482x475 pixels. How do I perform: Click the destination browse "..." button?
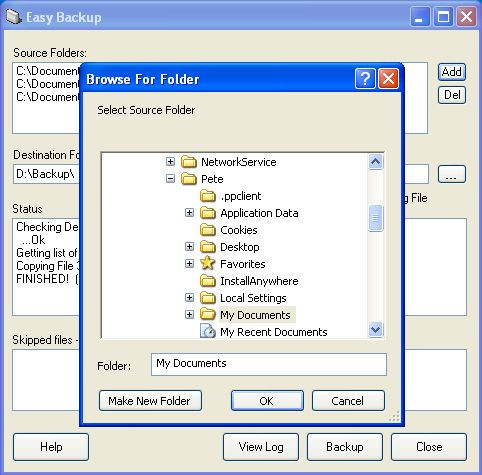(x=452, y=174)
